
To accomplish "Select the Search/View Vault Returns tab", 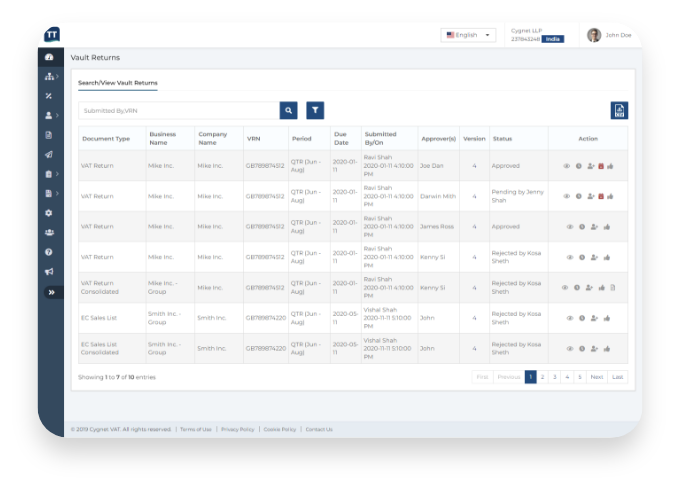I will coord(118,83).
